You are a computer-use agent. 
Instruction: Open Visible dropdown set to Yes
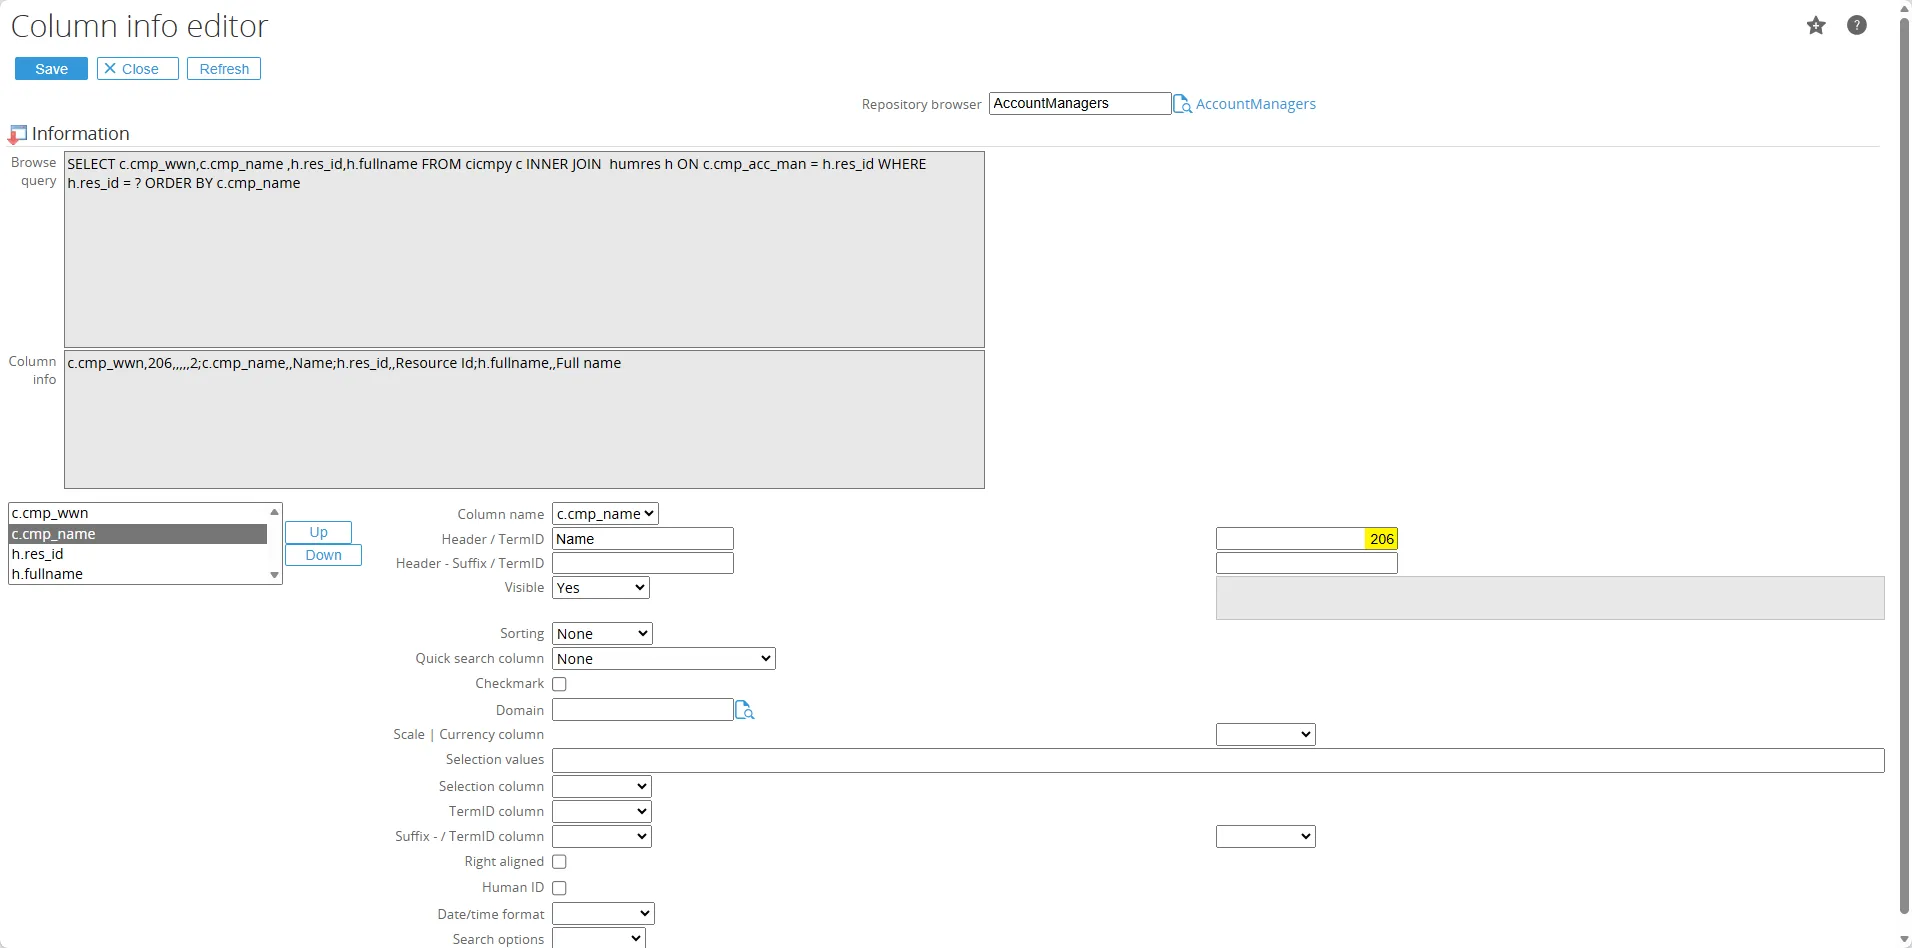[x=601, y=588]
